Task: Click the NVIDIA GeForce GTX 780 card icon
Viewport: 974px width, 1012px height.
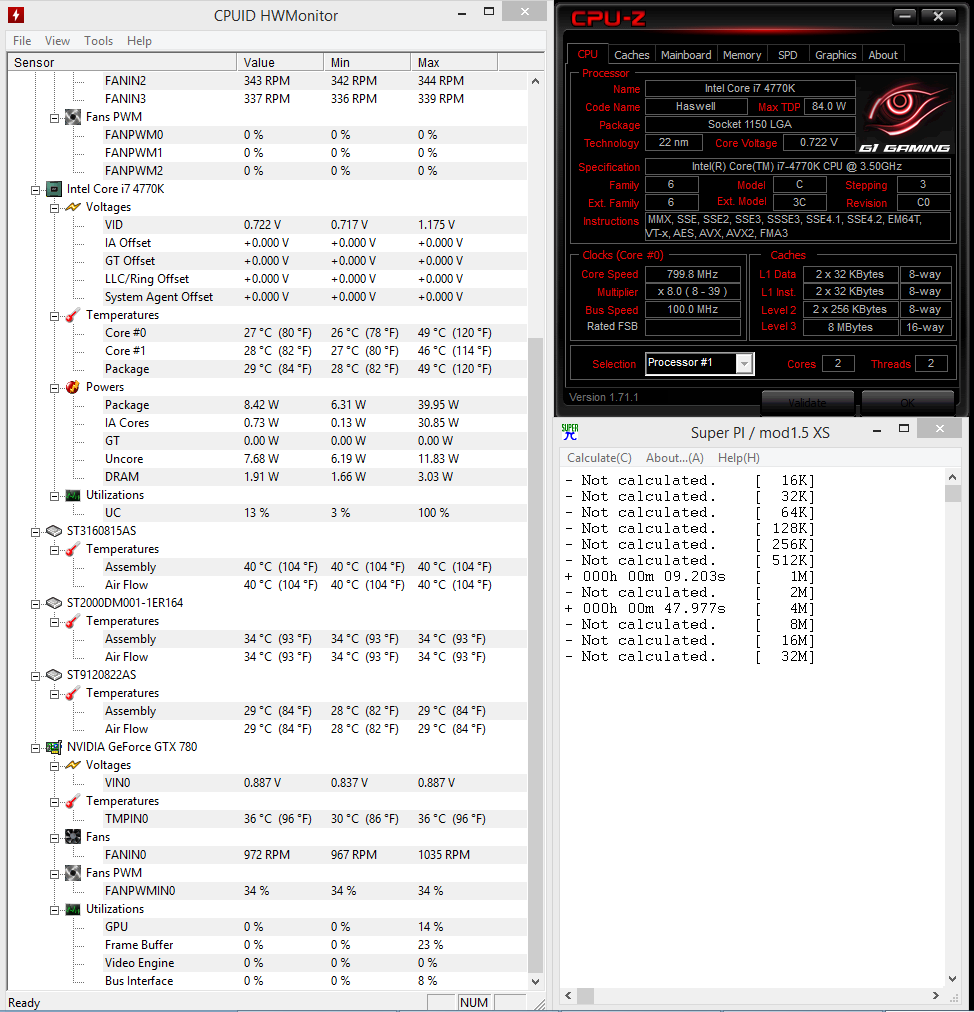Action: point(54,747)
